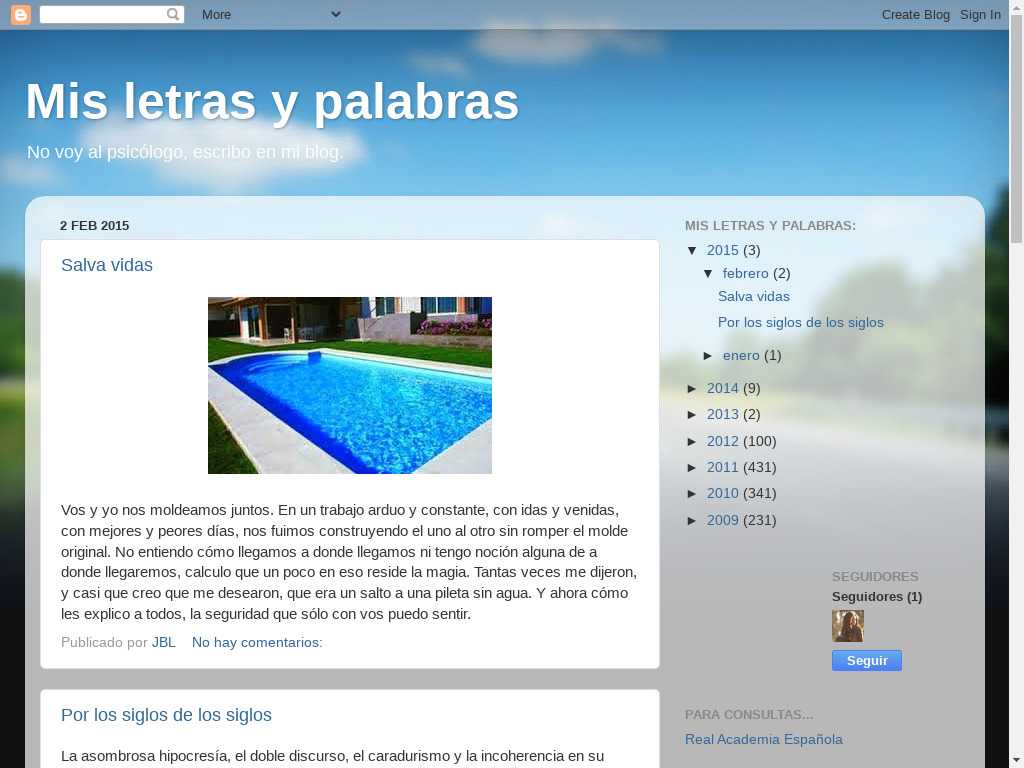Click Sign In at top right
This screenshot has height=768, width=1024.
980,14
